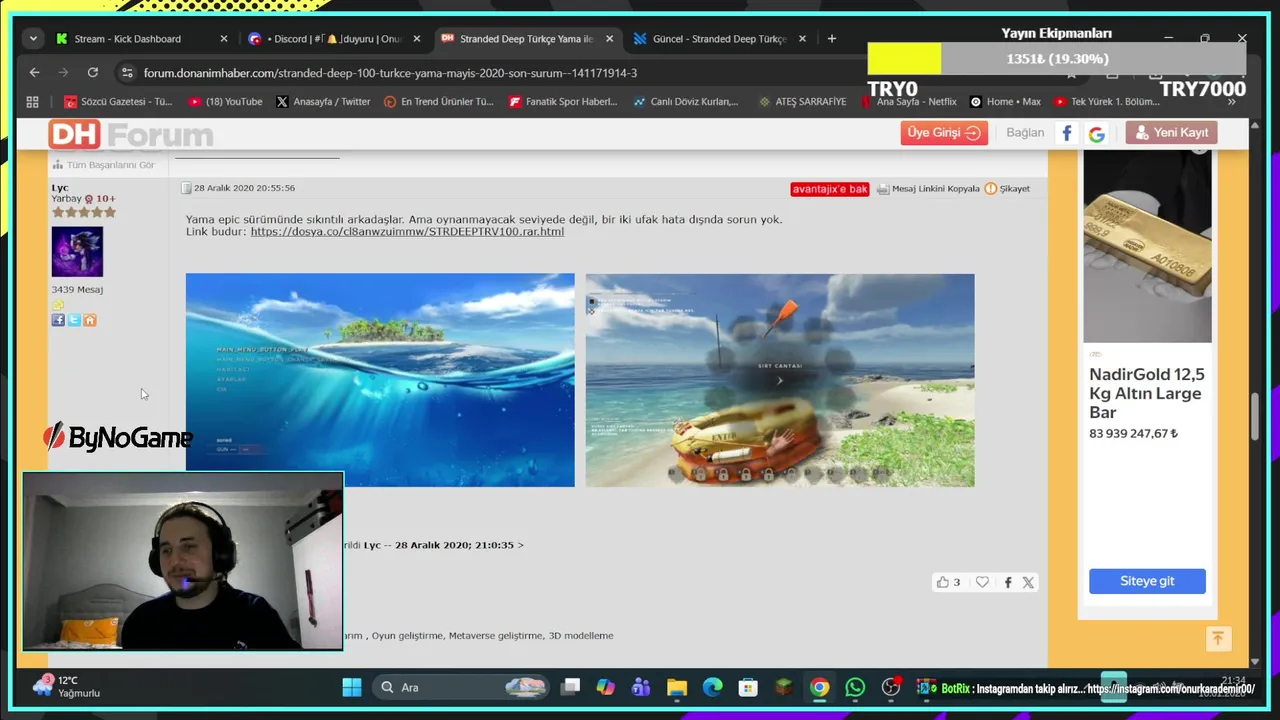Share post on X icon

(1028, 582)
